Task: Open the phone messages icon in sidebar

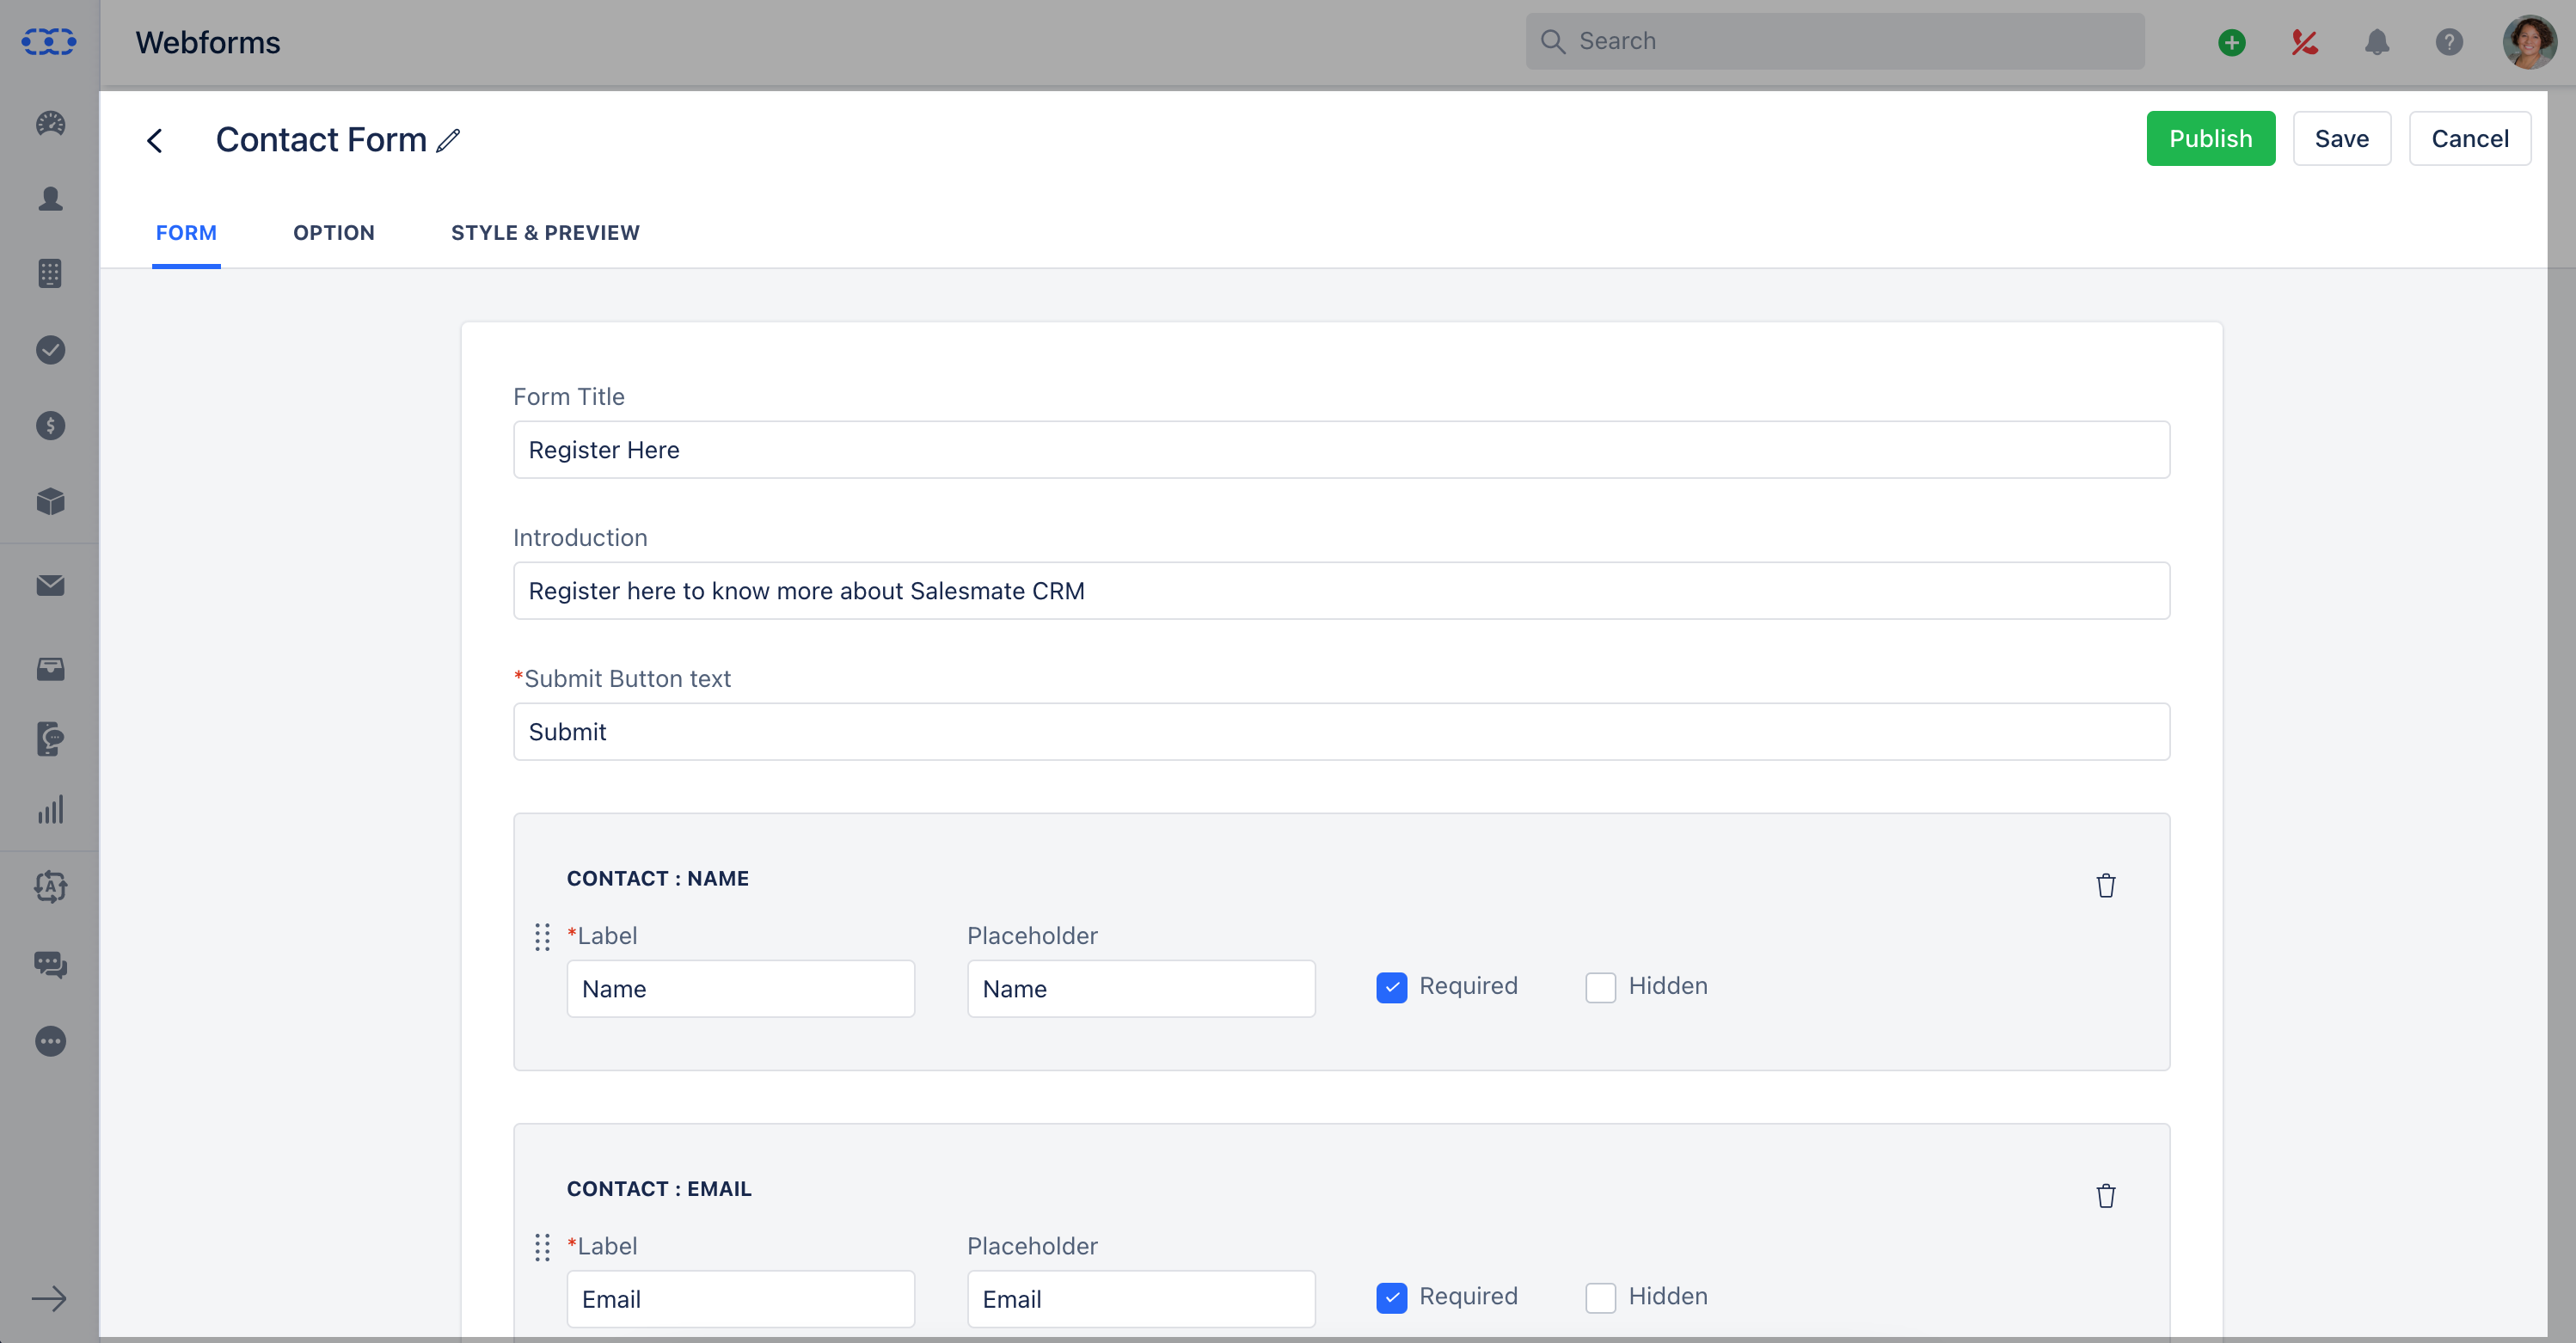Action: 50,739
